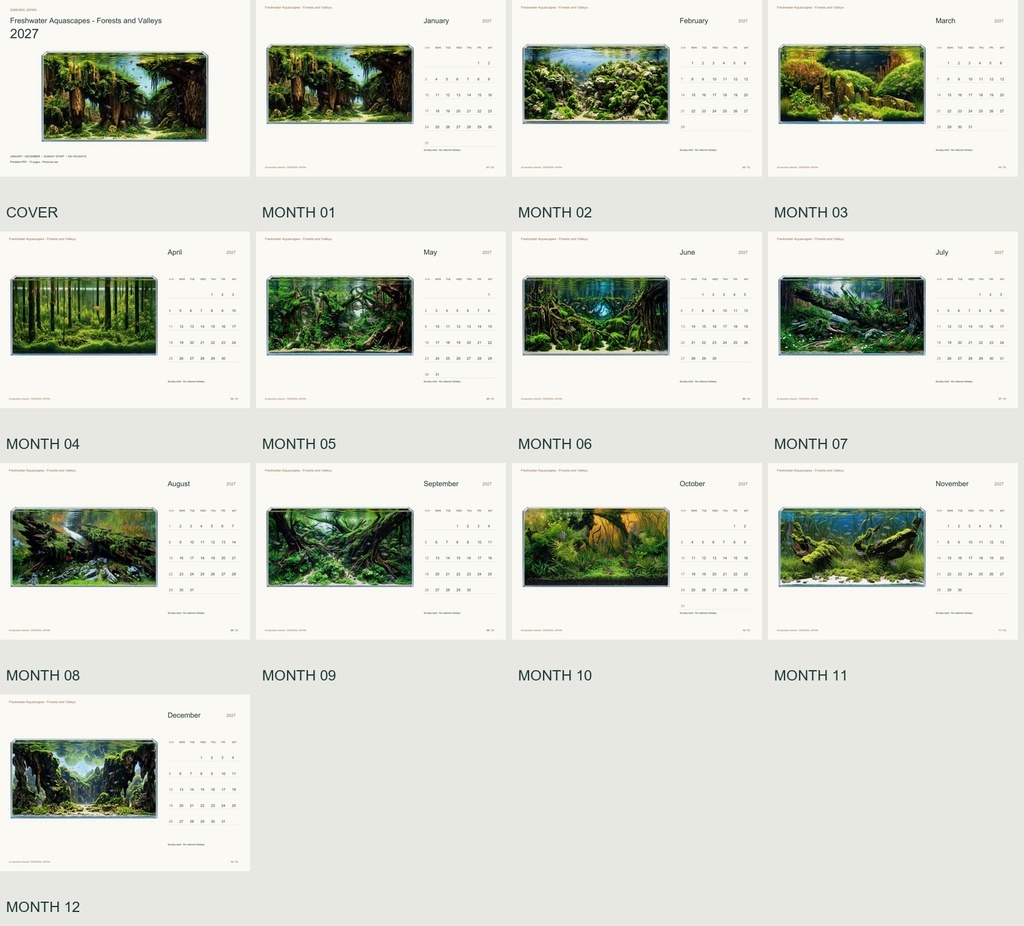Click the 'September' month heading
1024x926 pixels.
(441, 484)
